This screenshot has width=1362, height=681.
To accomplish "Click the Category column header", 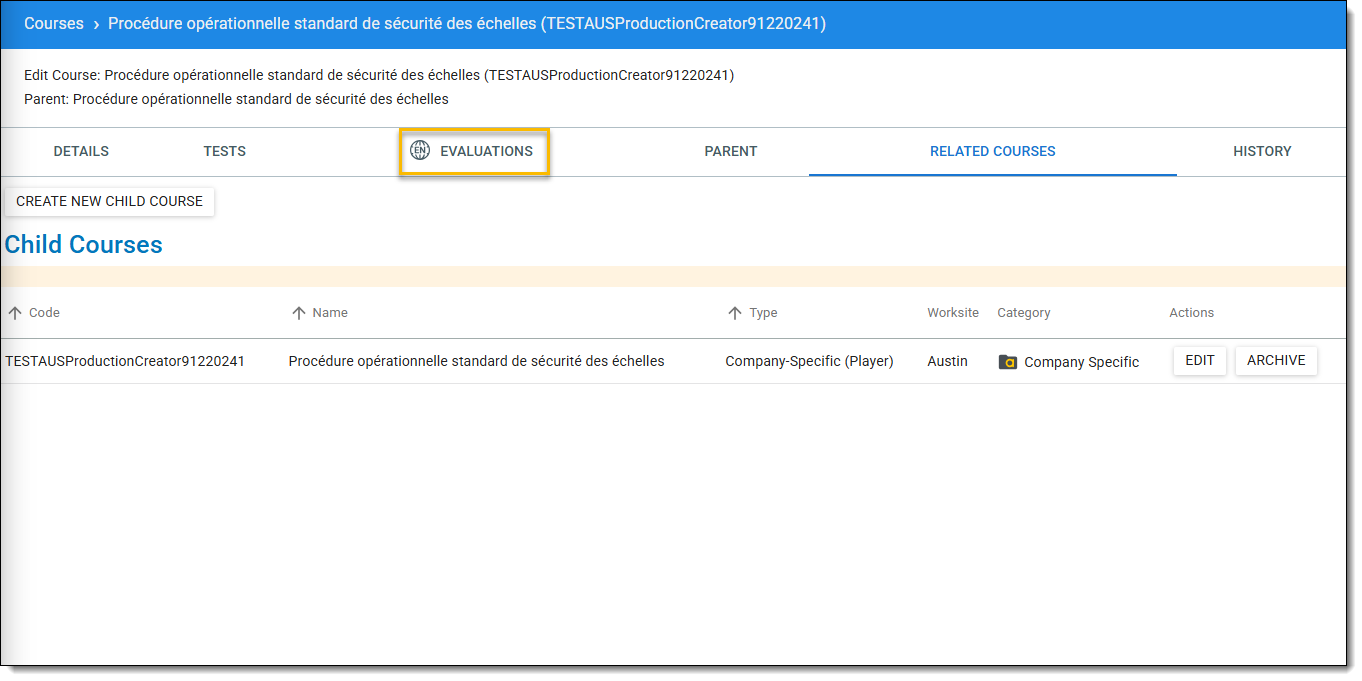I will (x=1023, y=313).
